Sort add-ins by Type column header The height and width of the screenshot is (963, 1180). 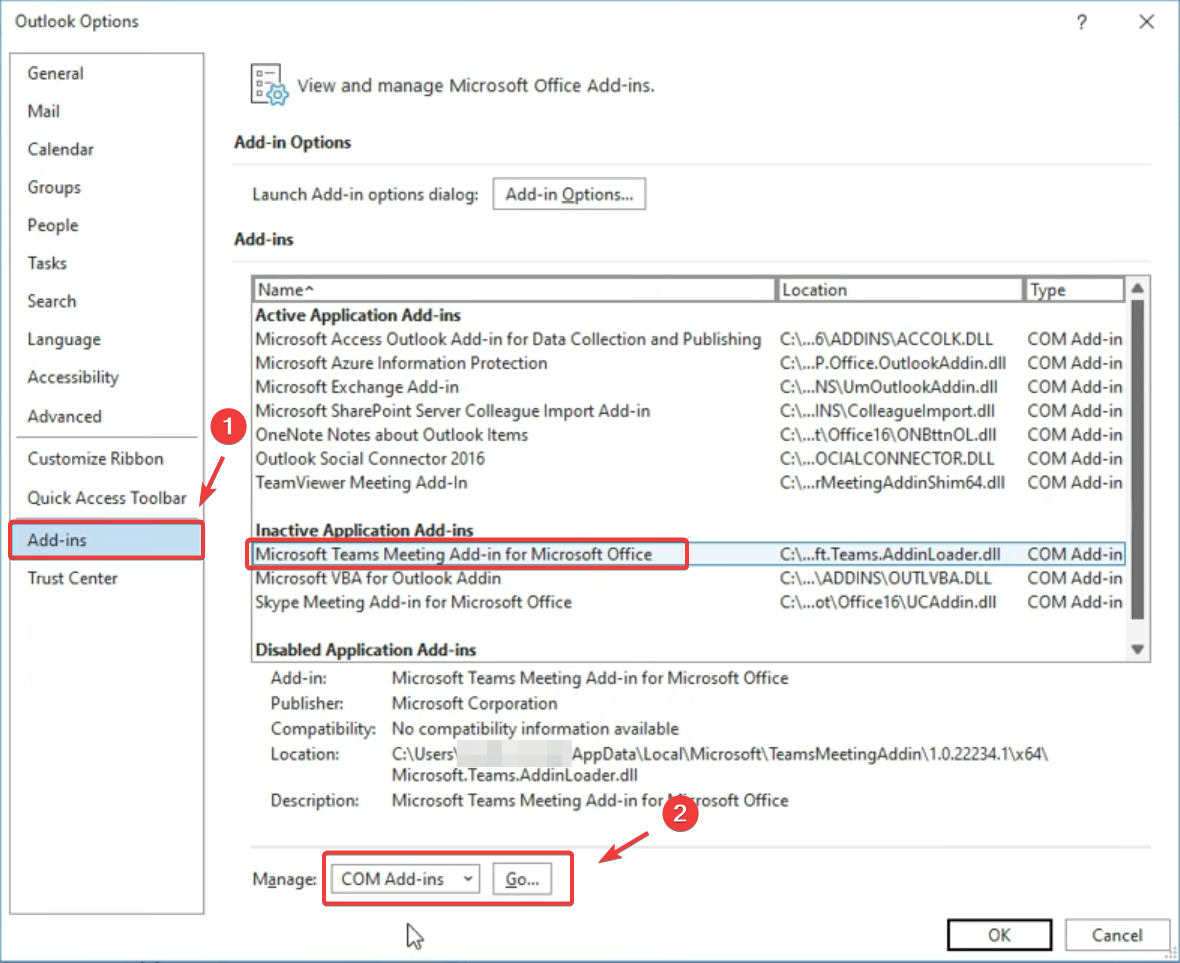(x=1075, y=290)
